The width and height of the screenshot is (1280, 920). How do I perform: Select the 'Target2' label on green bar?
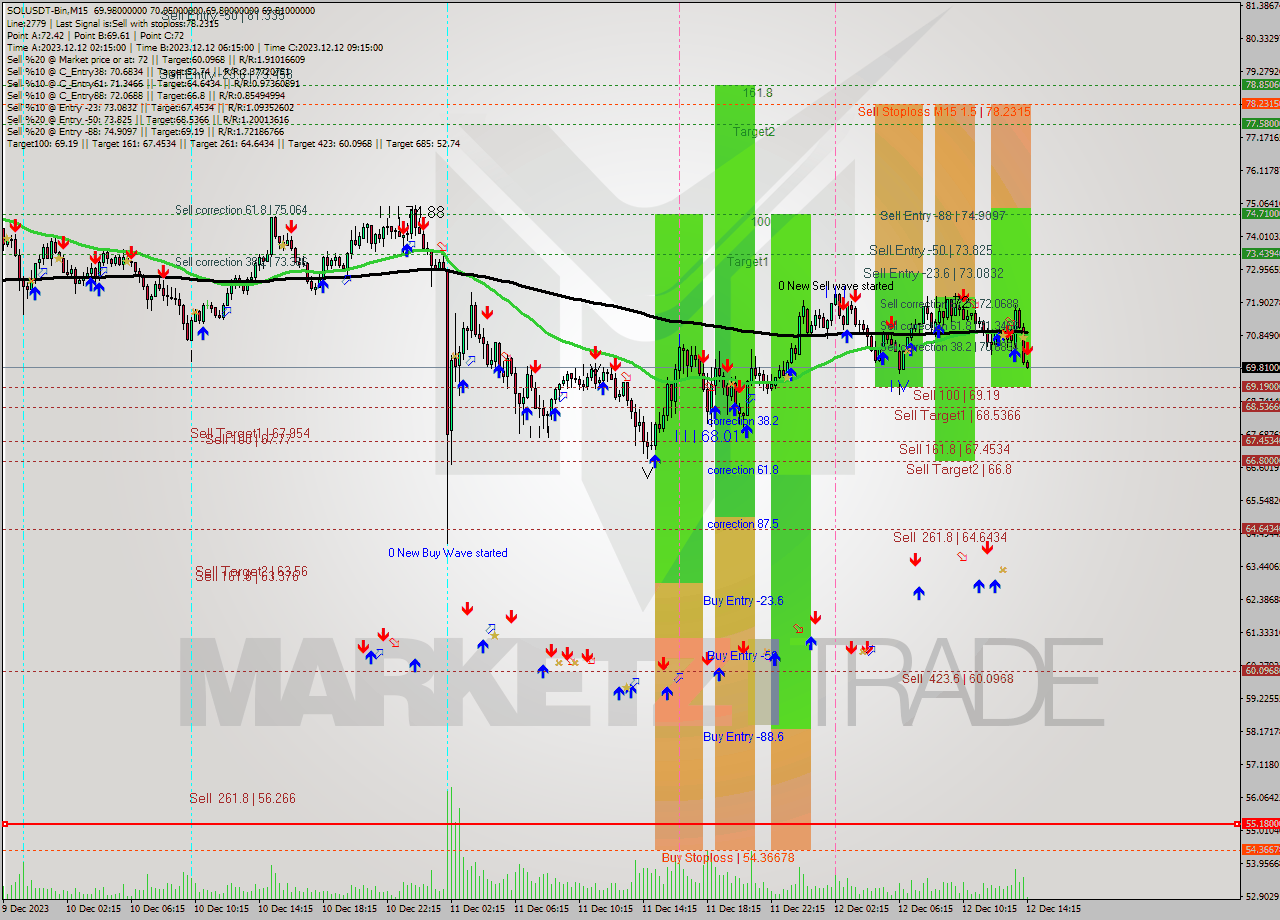[x=753, y=132]
